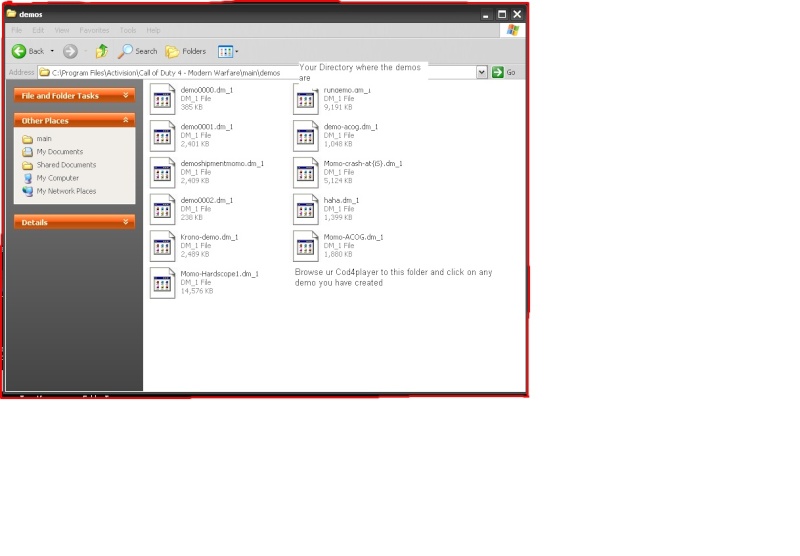This screenshot has height=556, width=800.
Task: Open Shared Documents link
Action: point(66,165)
